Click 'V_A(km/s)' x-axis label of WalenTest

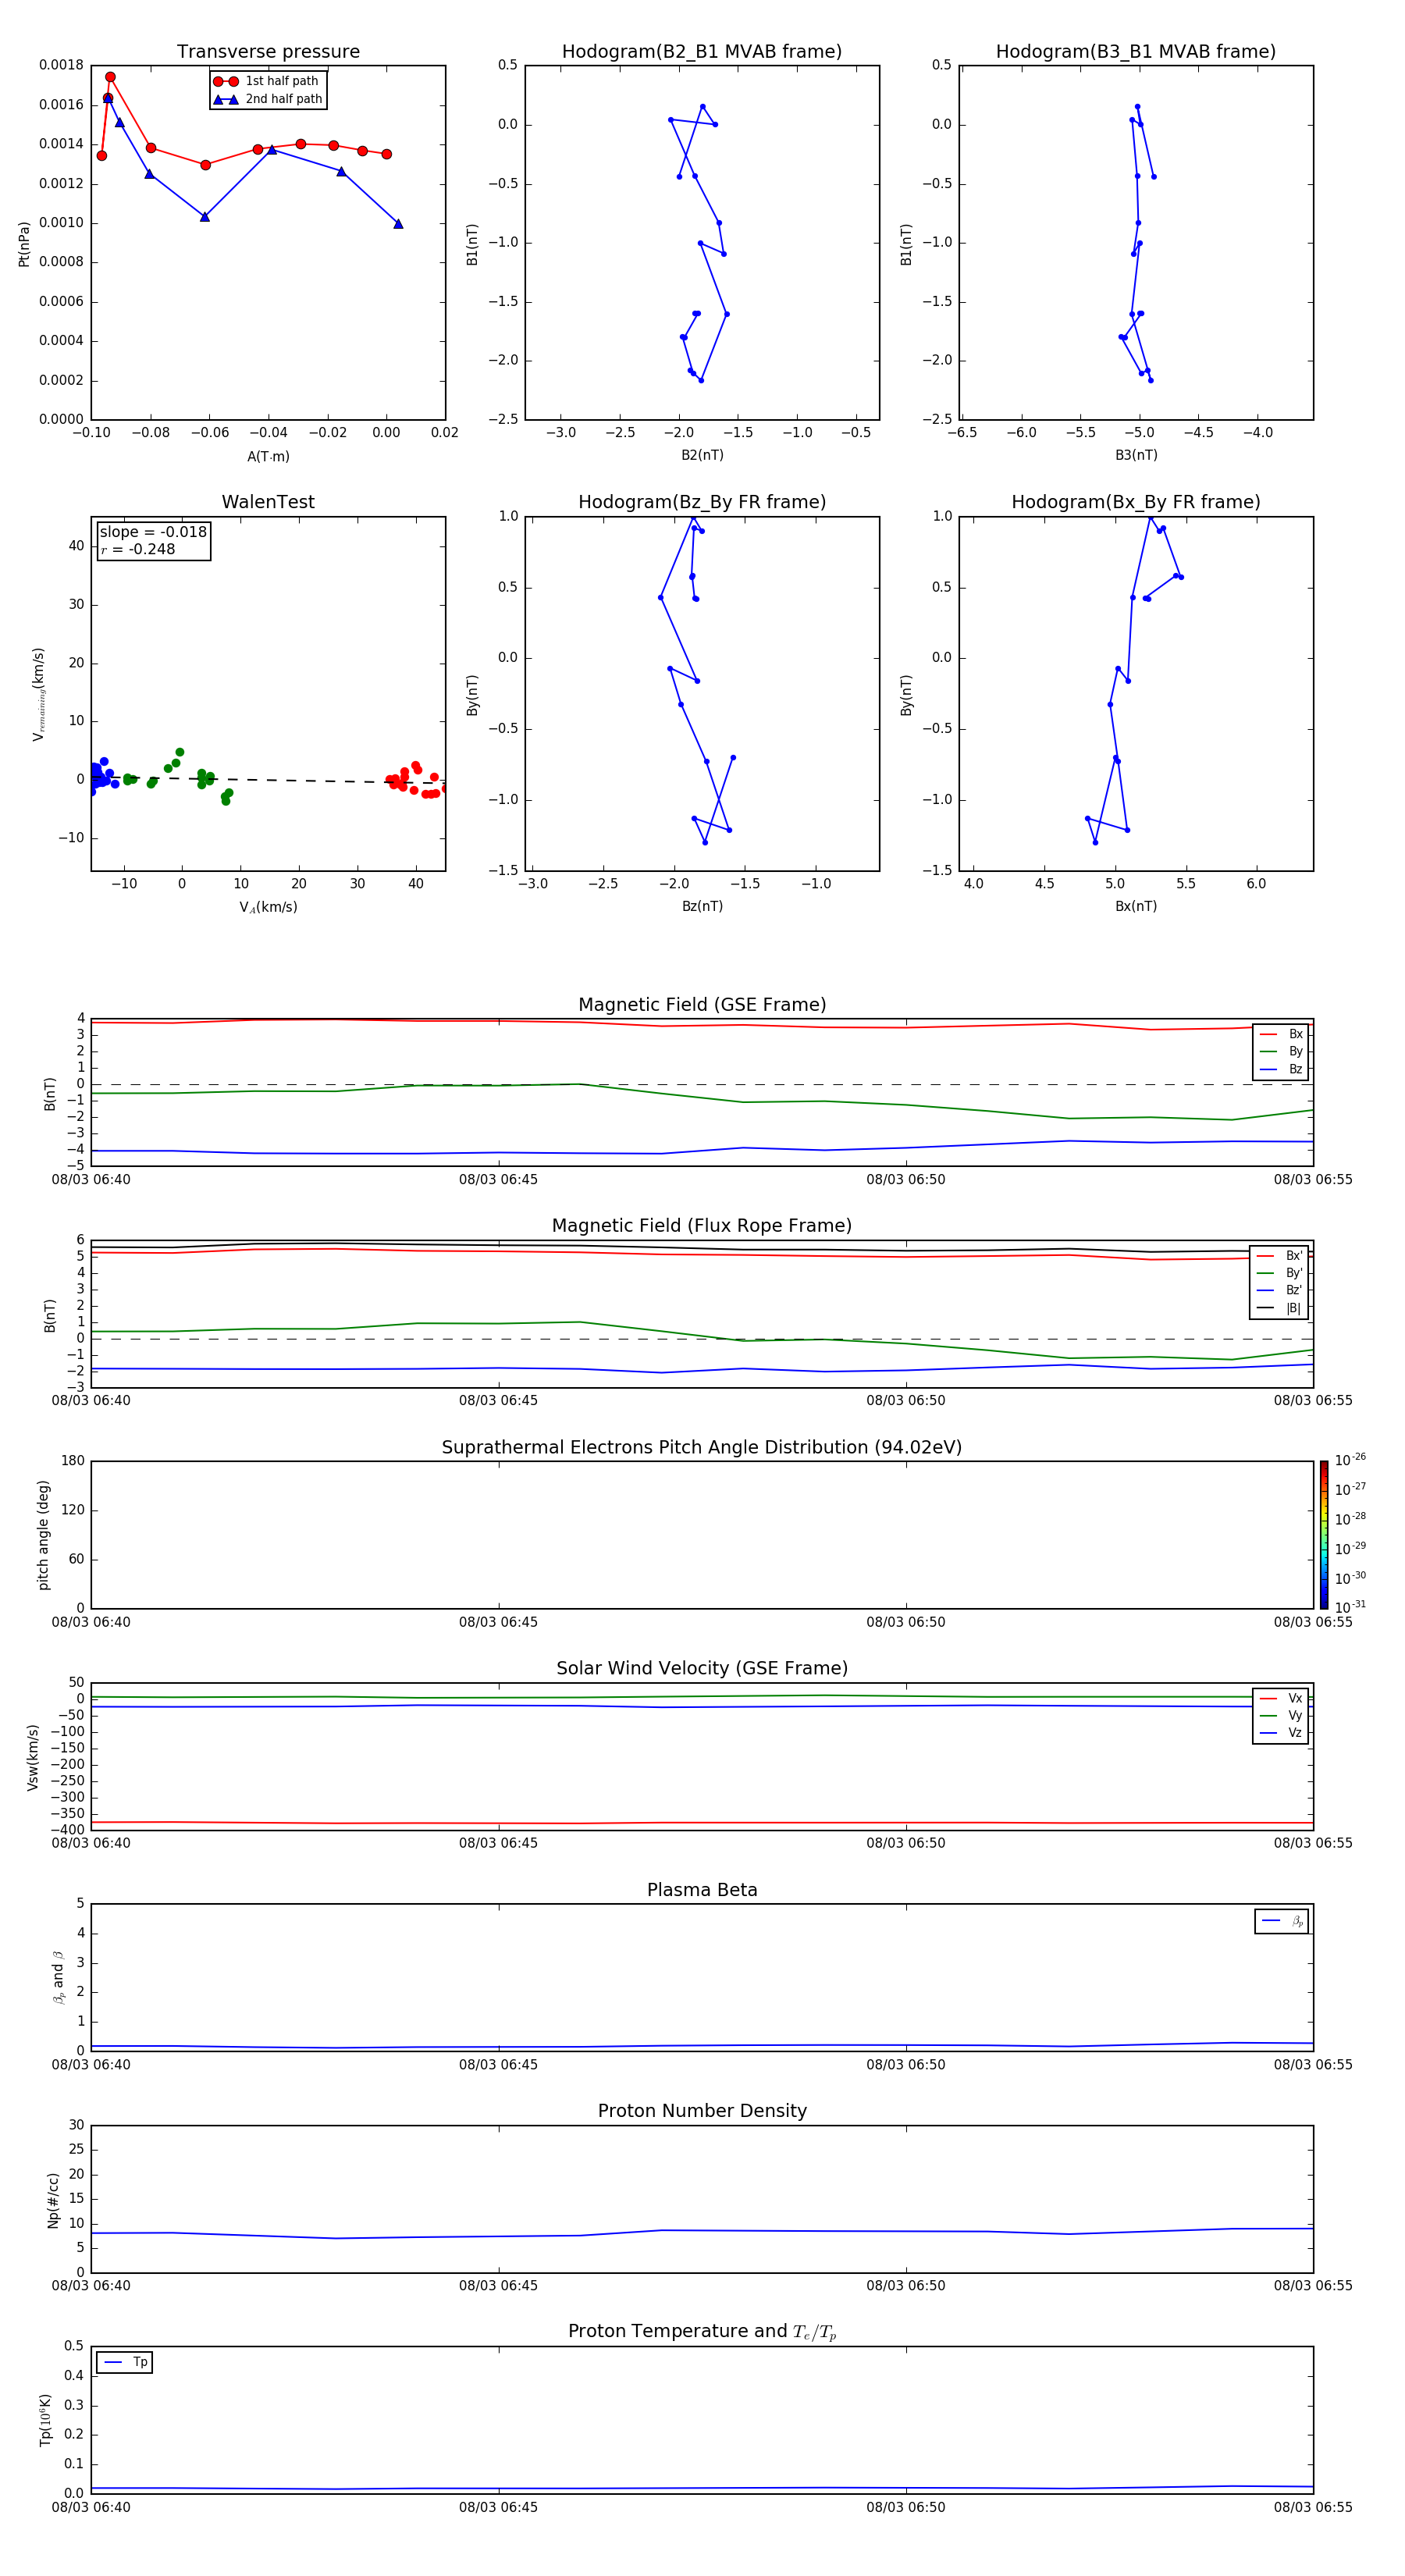tap(268, 907)
